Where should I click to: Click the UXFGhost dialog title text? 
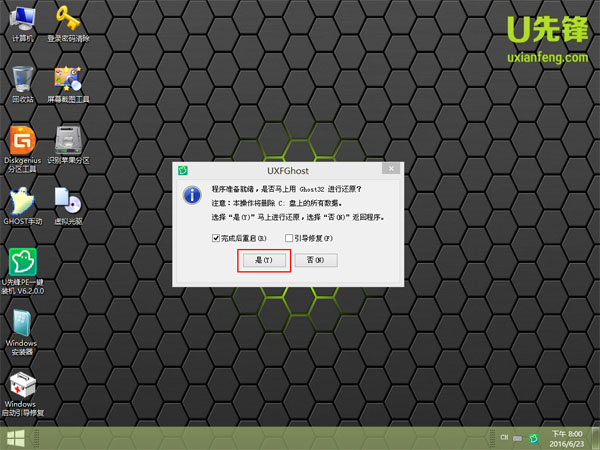[288, 171]
